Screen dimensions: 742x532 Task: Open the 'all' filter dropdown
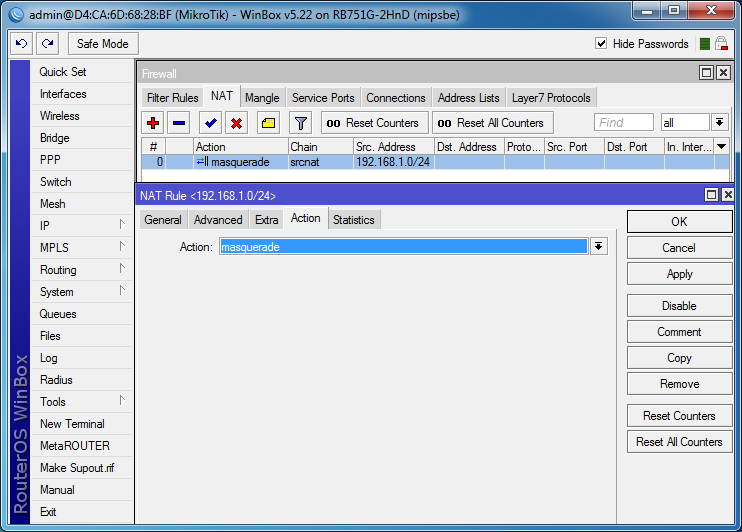[719, 123]
